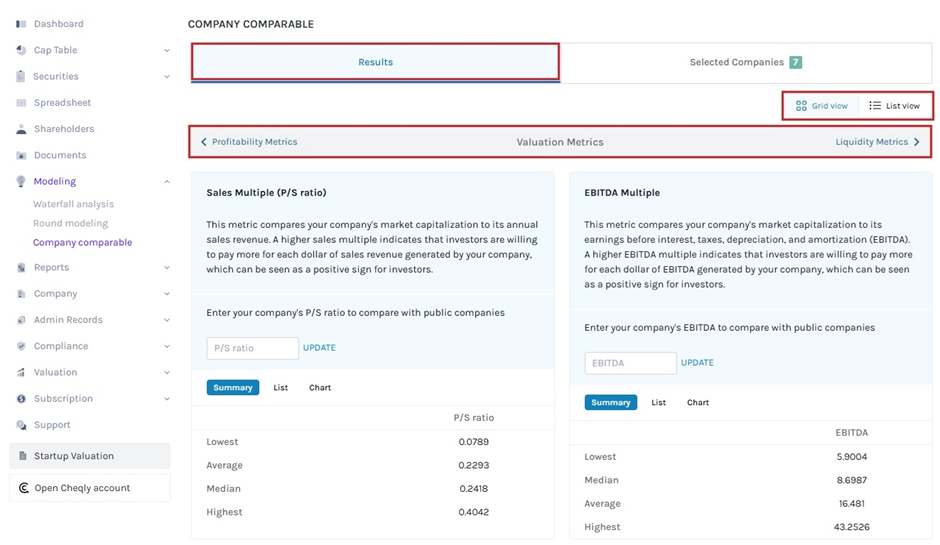Click the left chevron beside Profitability Metrics

[x=204, y=142]
